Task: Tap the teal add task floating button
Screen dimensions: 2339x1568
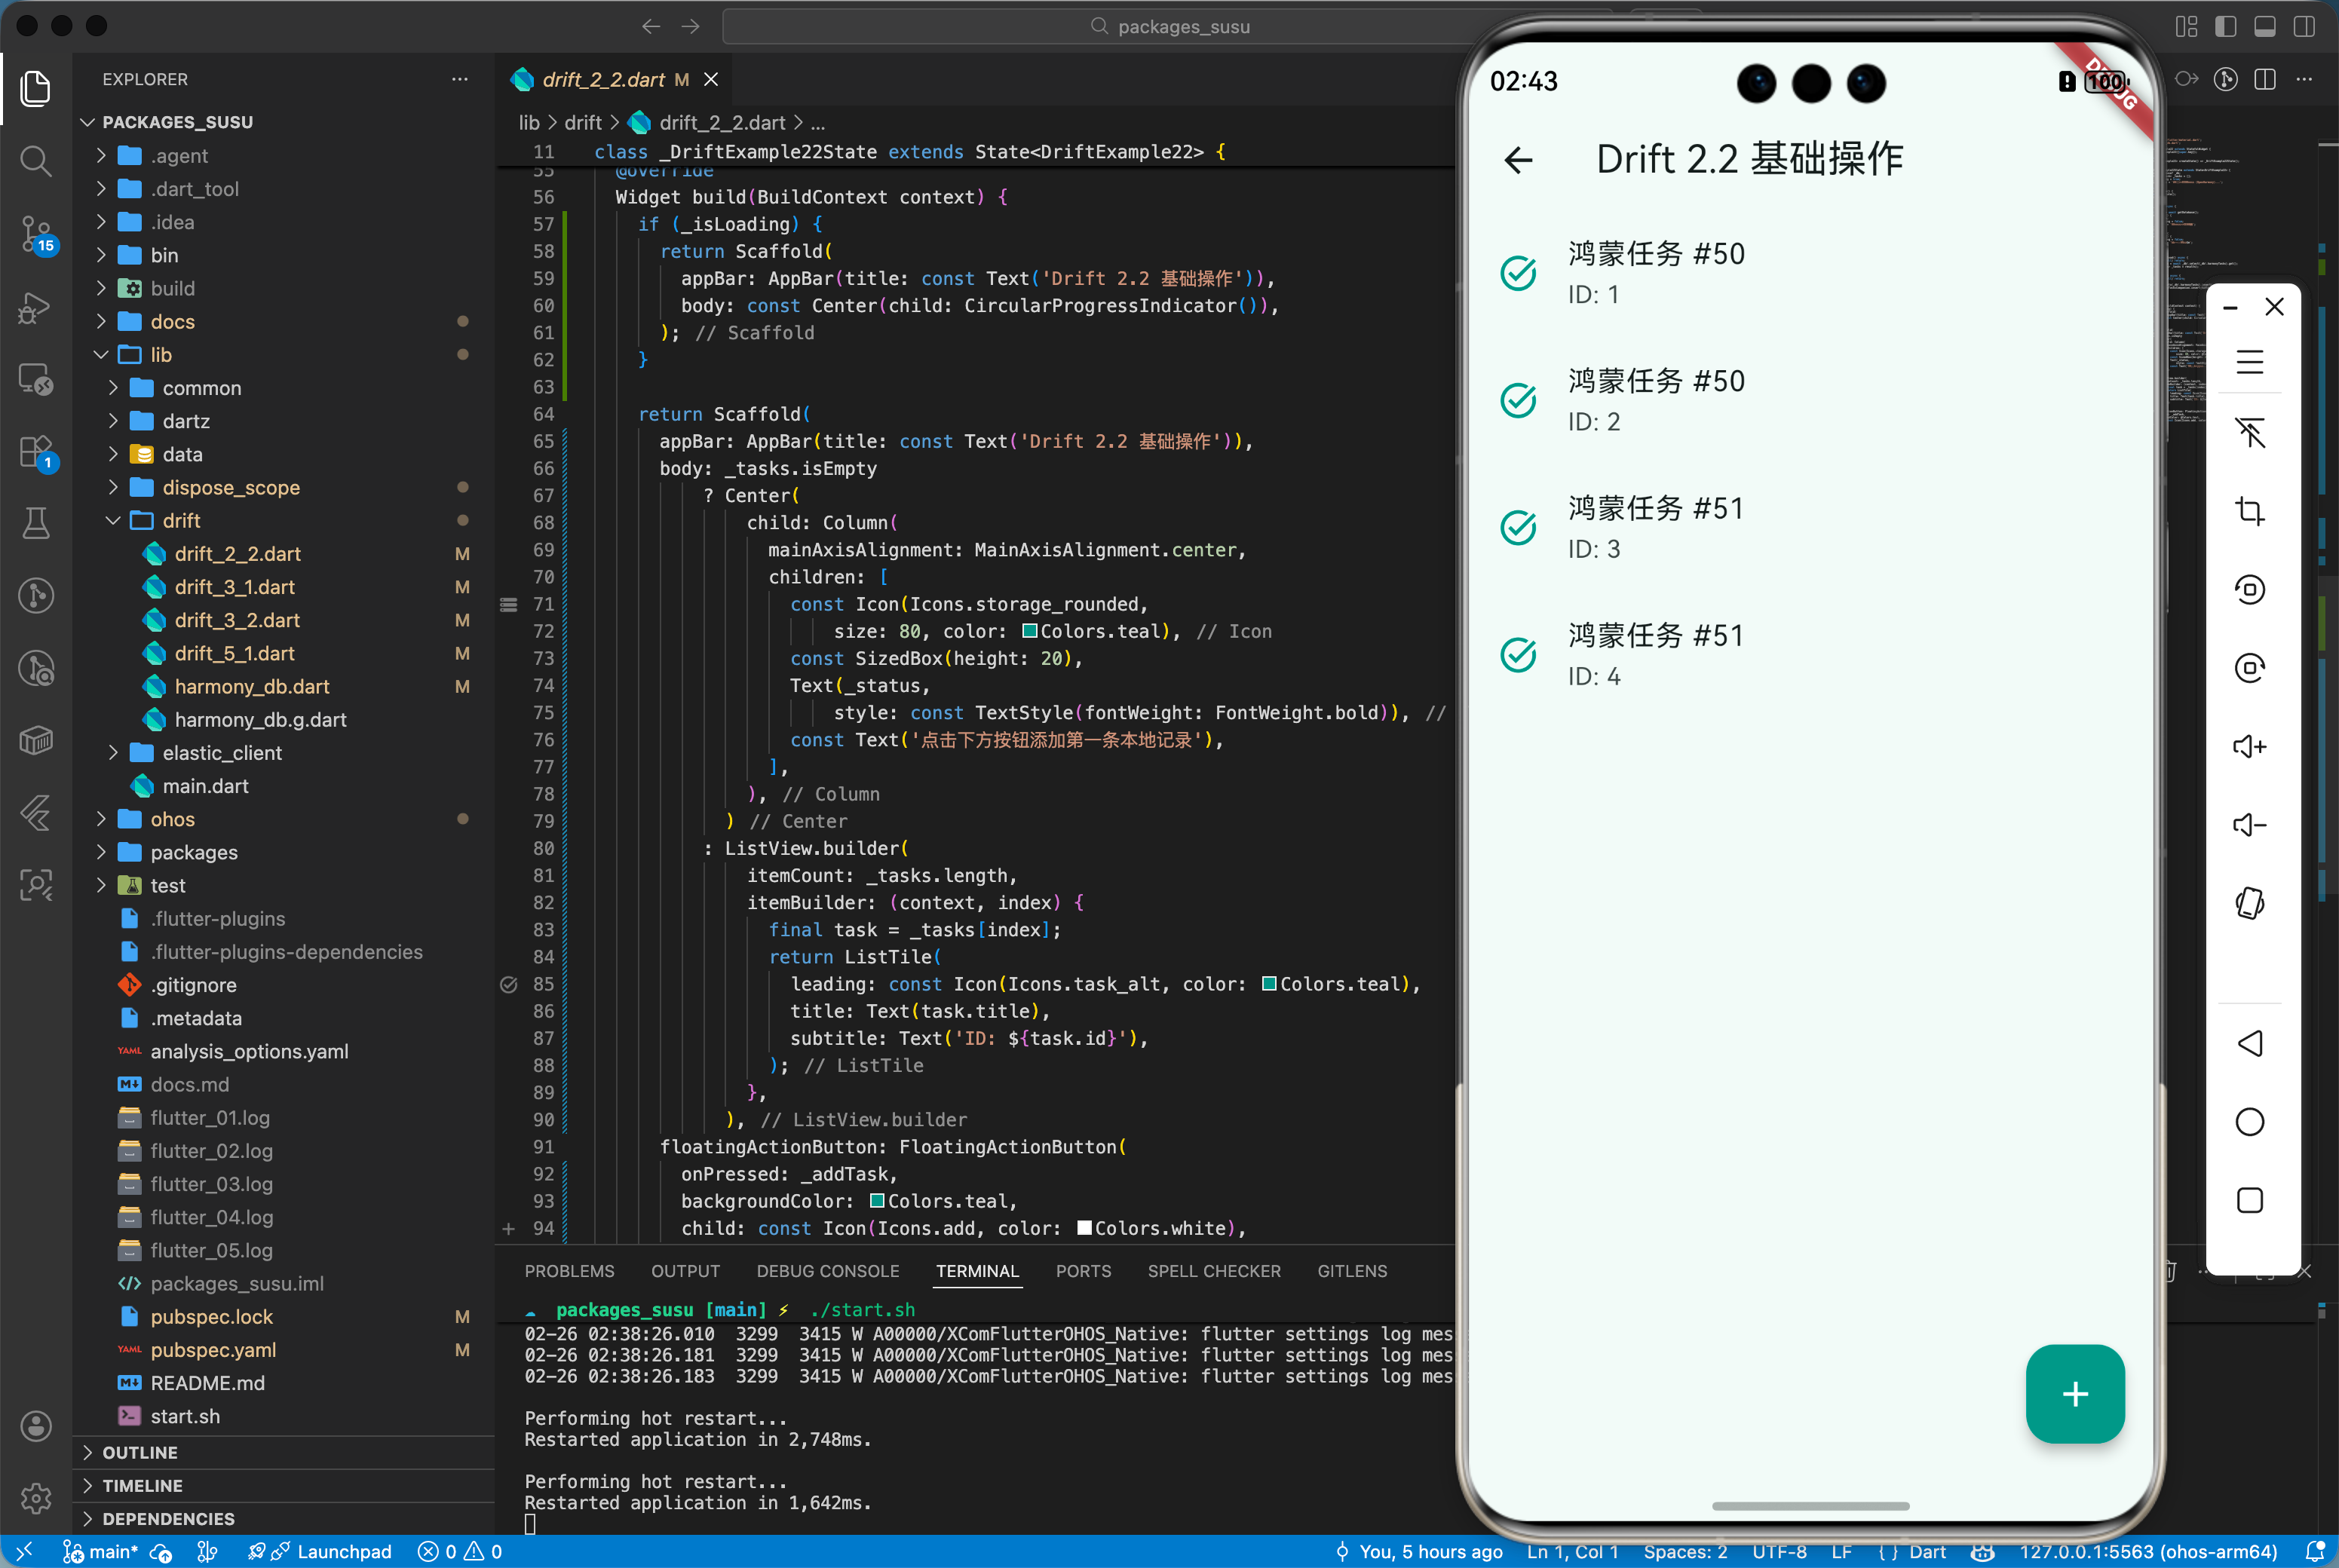Action: [x=2074, y=1393]
